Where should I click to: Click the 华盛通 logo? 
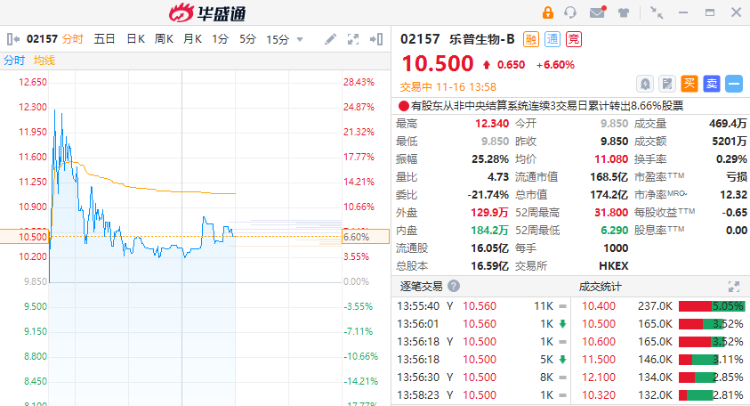207,13
